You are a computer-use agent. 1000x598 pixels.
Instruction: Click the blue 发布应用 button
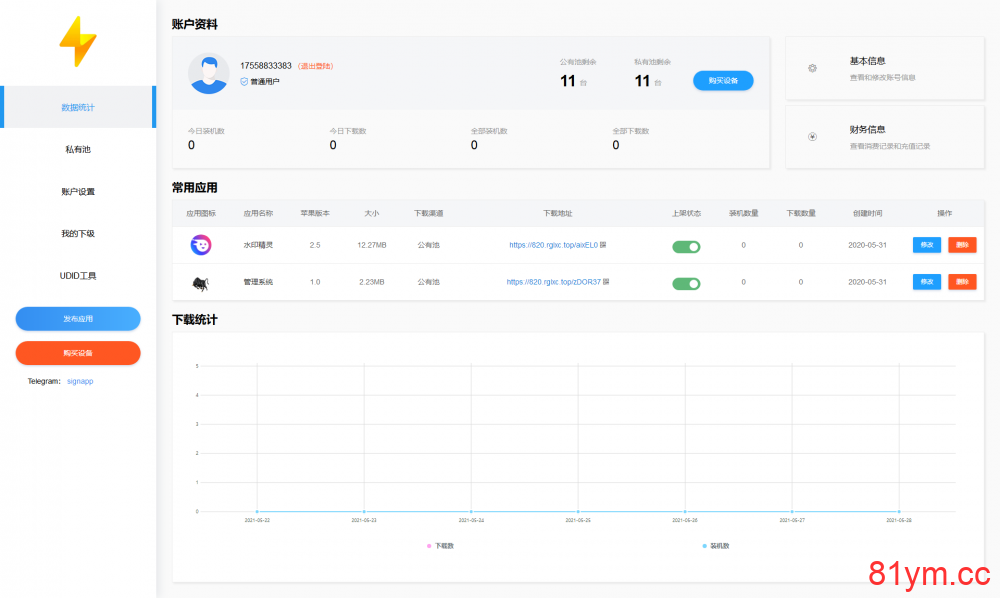pos(78,318)
